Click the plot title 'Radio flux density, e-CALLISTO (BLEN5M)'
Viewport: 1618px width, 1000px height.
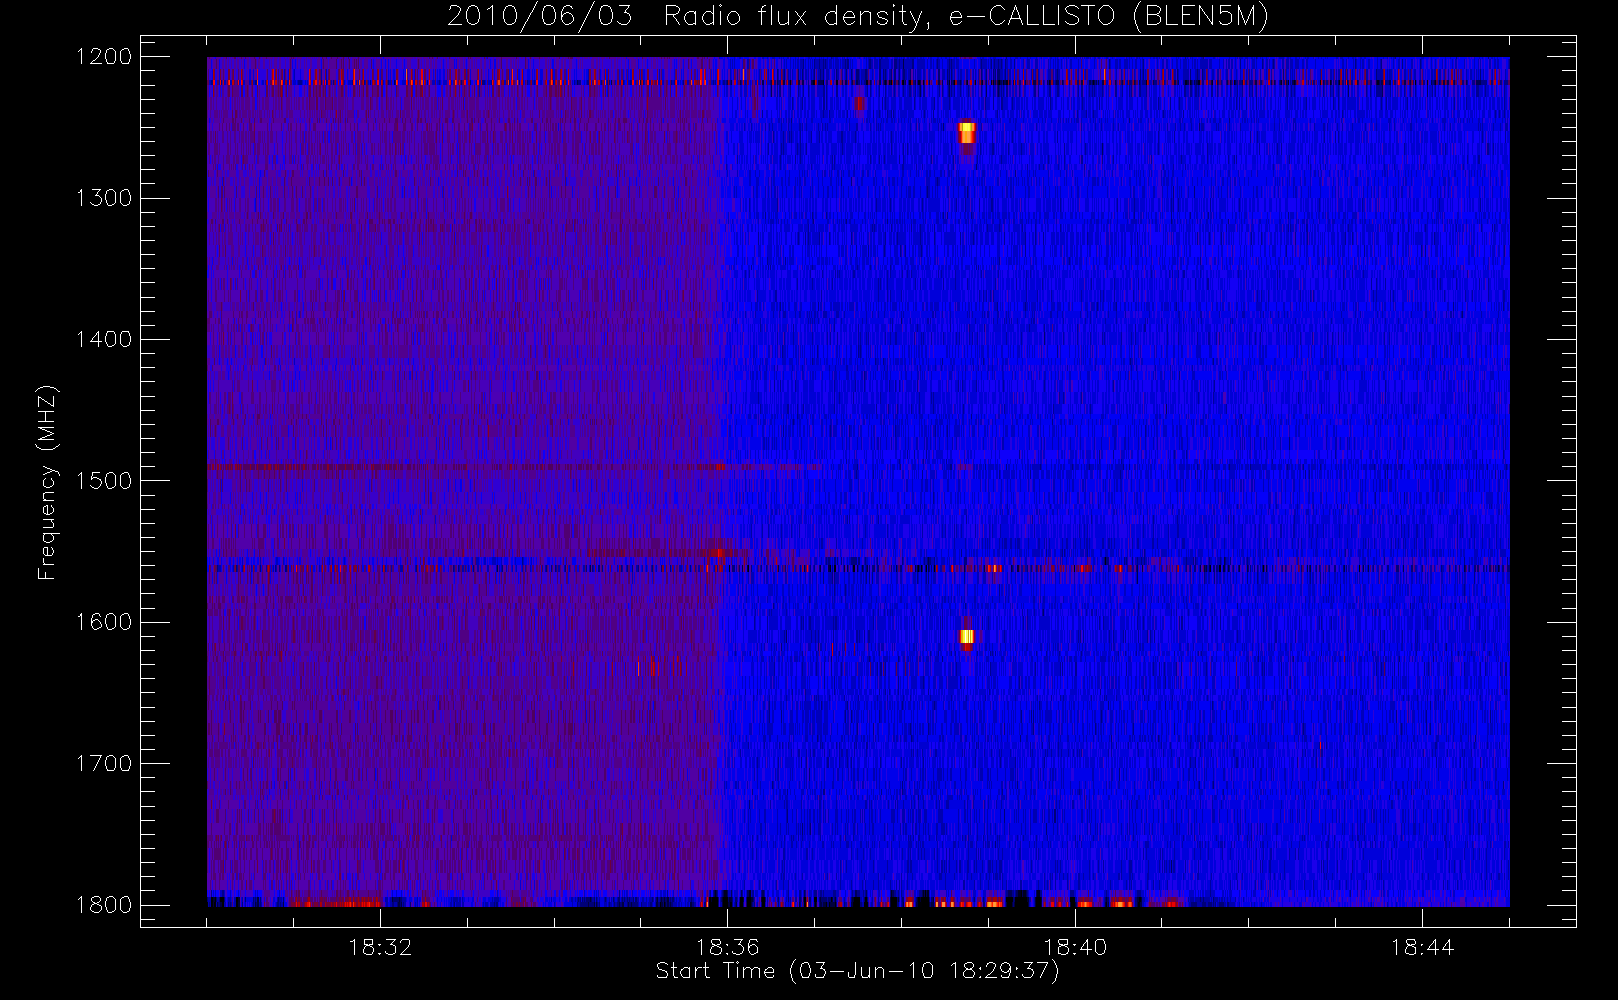(966, 17)
